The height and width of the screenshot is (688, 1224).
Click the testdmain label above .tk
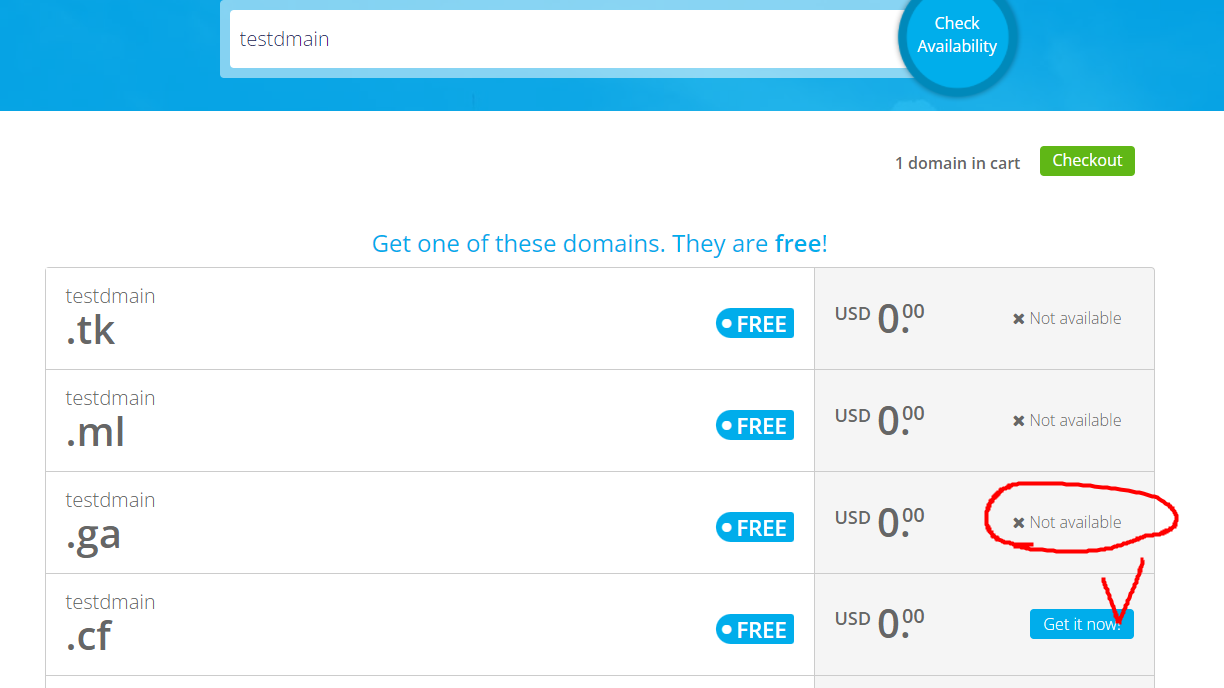click(111, 296)
